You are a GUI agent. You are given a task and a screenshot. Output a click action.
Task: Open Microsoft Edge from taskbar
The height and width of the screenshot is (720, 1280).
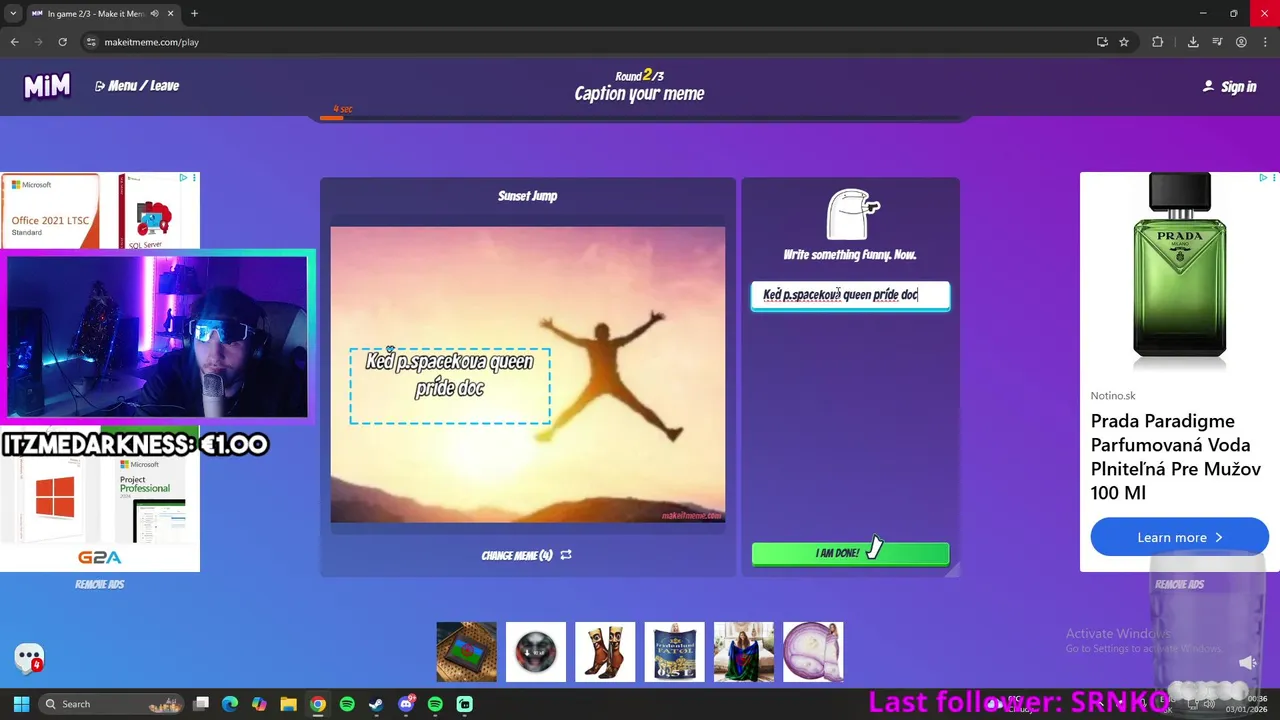(230, 704)
